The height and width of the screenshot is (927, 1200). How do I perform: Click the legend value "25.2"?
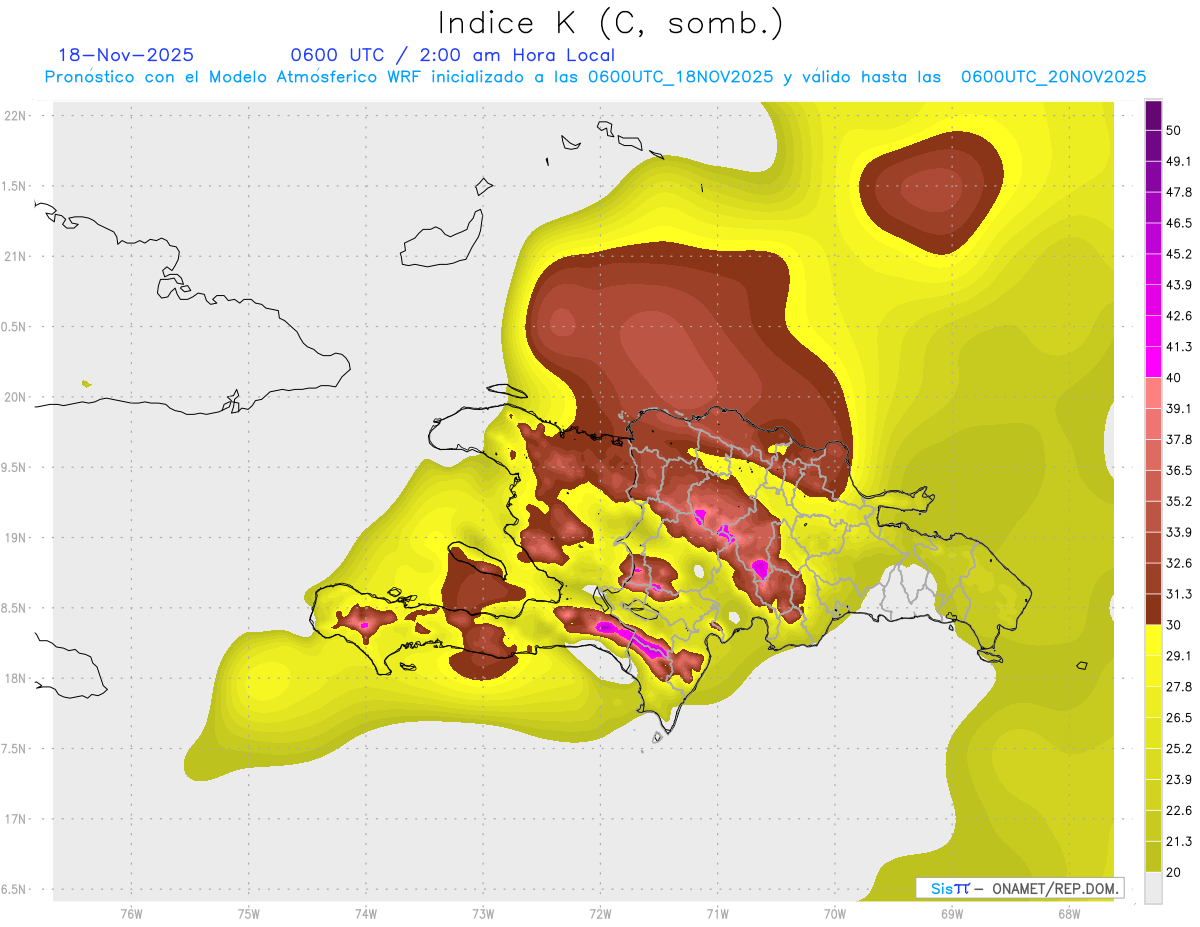pos(1180,749)
